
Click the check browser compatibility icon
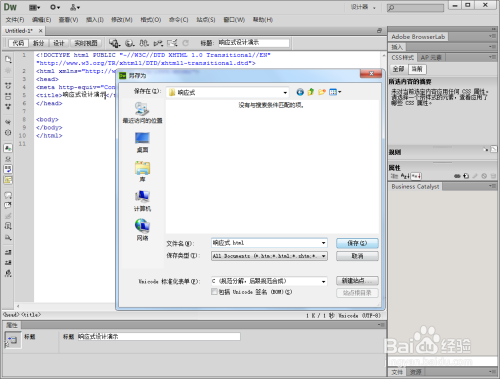point(158,43)
